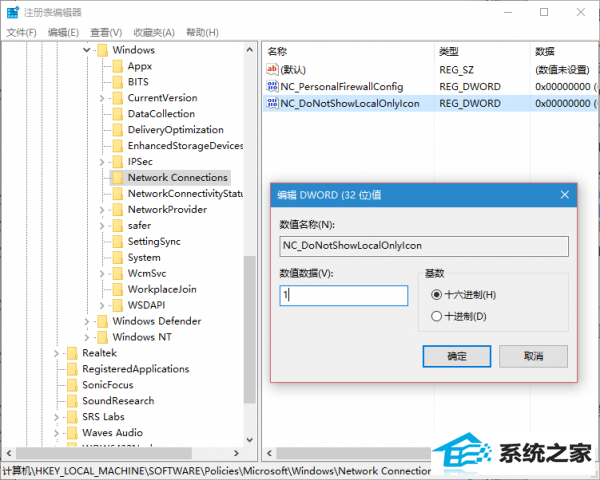The width and height of the screenshot is (600, 480).
Task: Expand the SRS Labs tree node
Action: (56, 417)
